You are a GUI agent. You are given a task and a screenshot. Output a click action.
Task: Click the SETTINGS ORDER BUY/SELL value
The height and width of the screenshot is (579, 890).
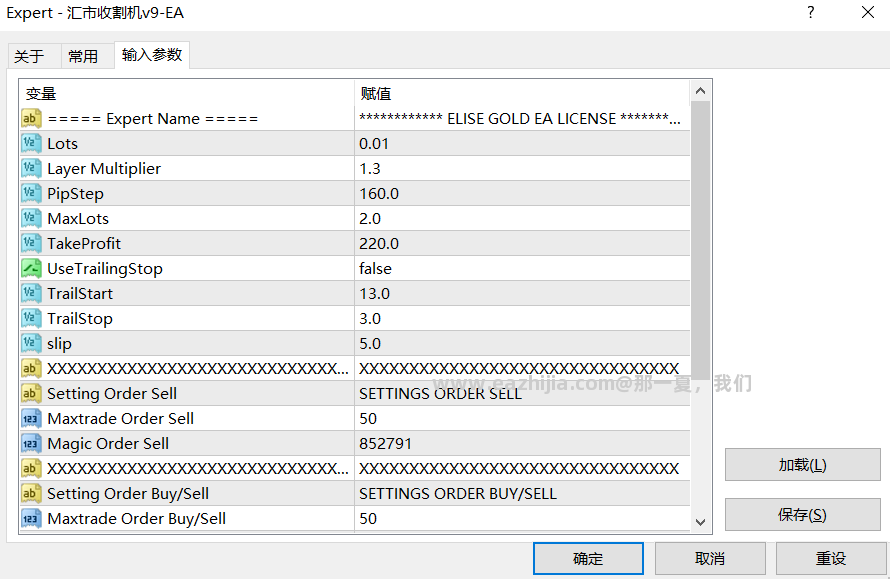tap(458, 493)
